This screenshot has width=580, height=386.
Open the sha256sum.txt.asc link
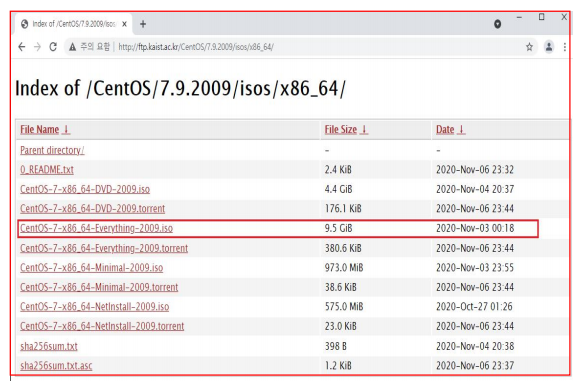point(56,366)
